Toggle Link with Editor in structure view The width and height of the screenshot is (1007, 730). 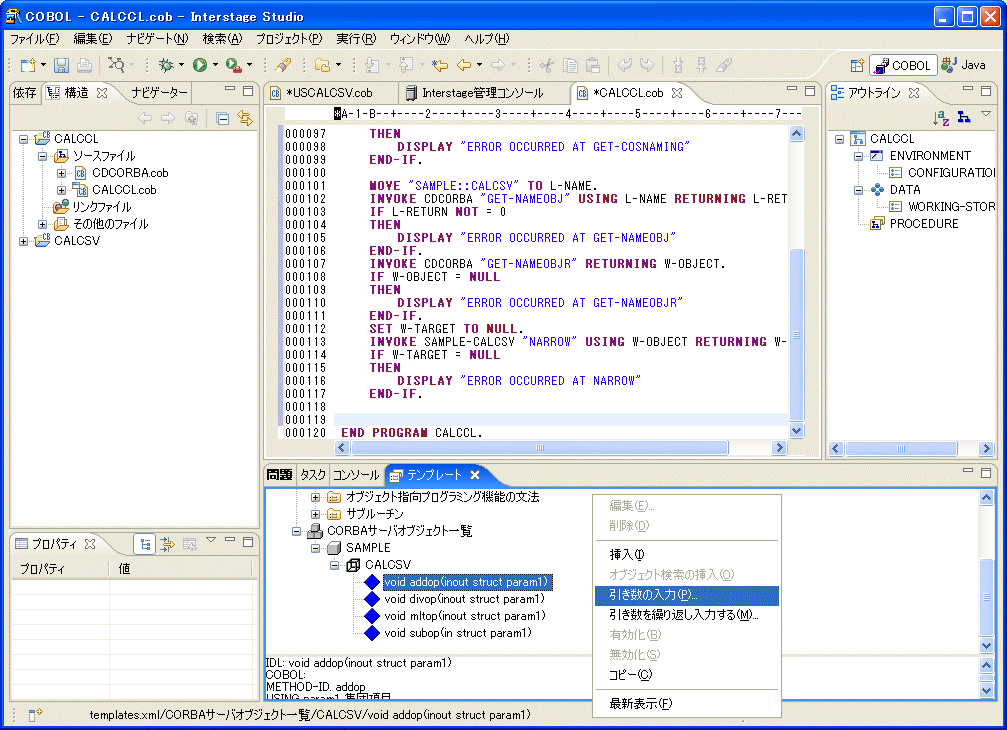pos(245,118)
